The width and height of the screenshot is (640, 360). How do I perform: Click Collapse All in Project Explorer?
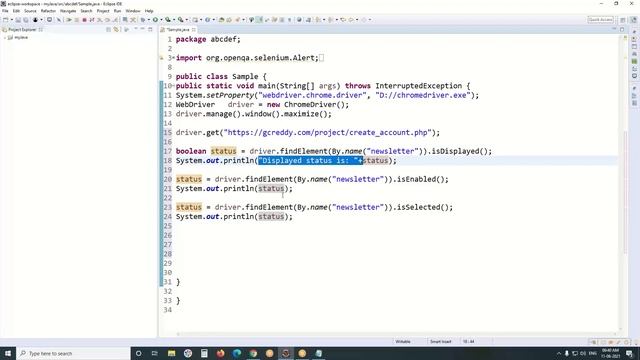(x=109, y=29)
